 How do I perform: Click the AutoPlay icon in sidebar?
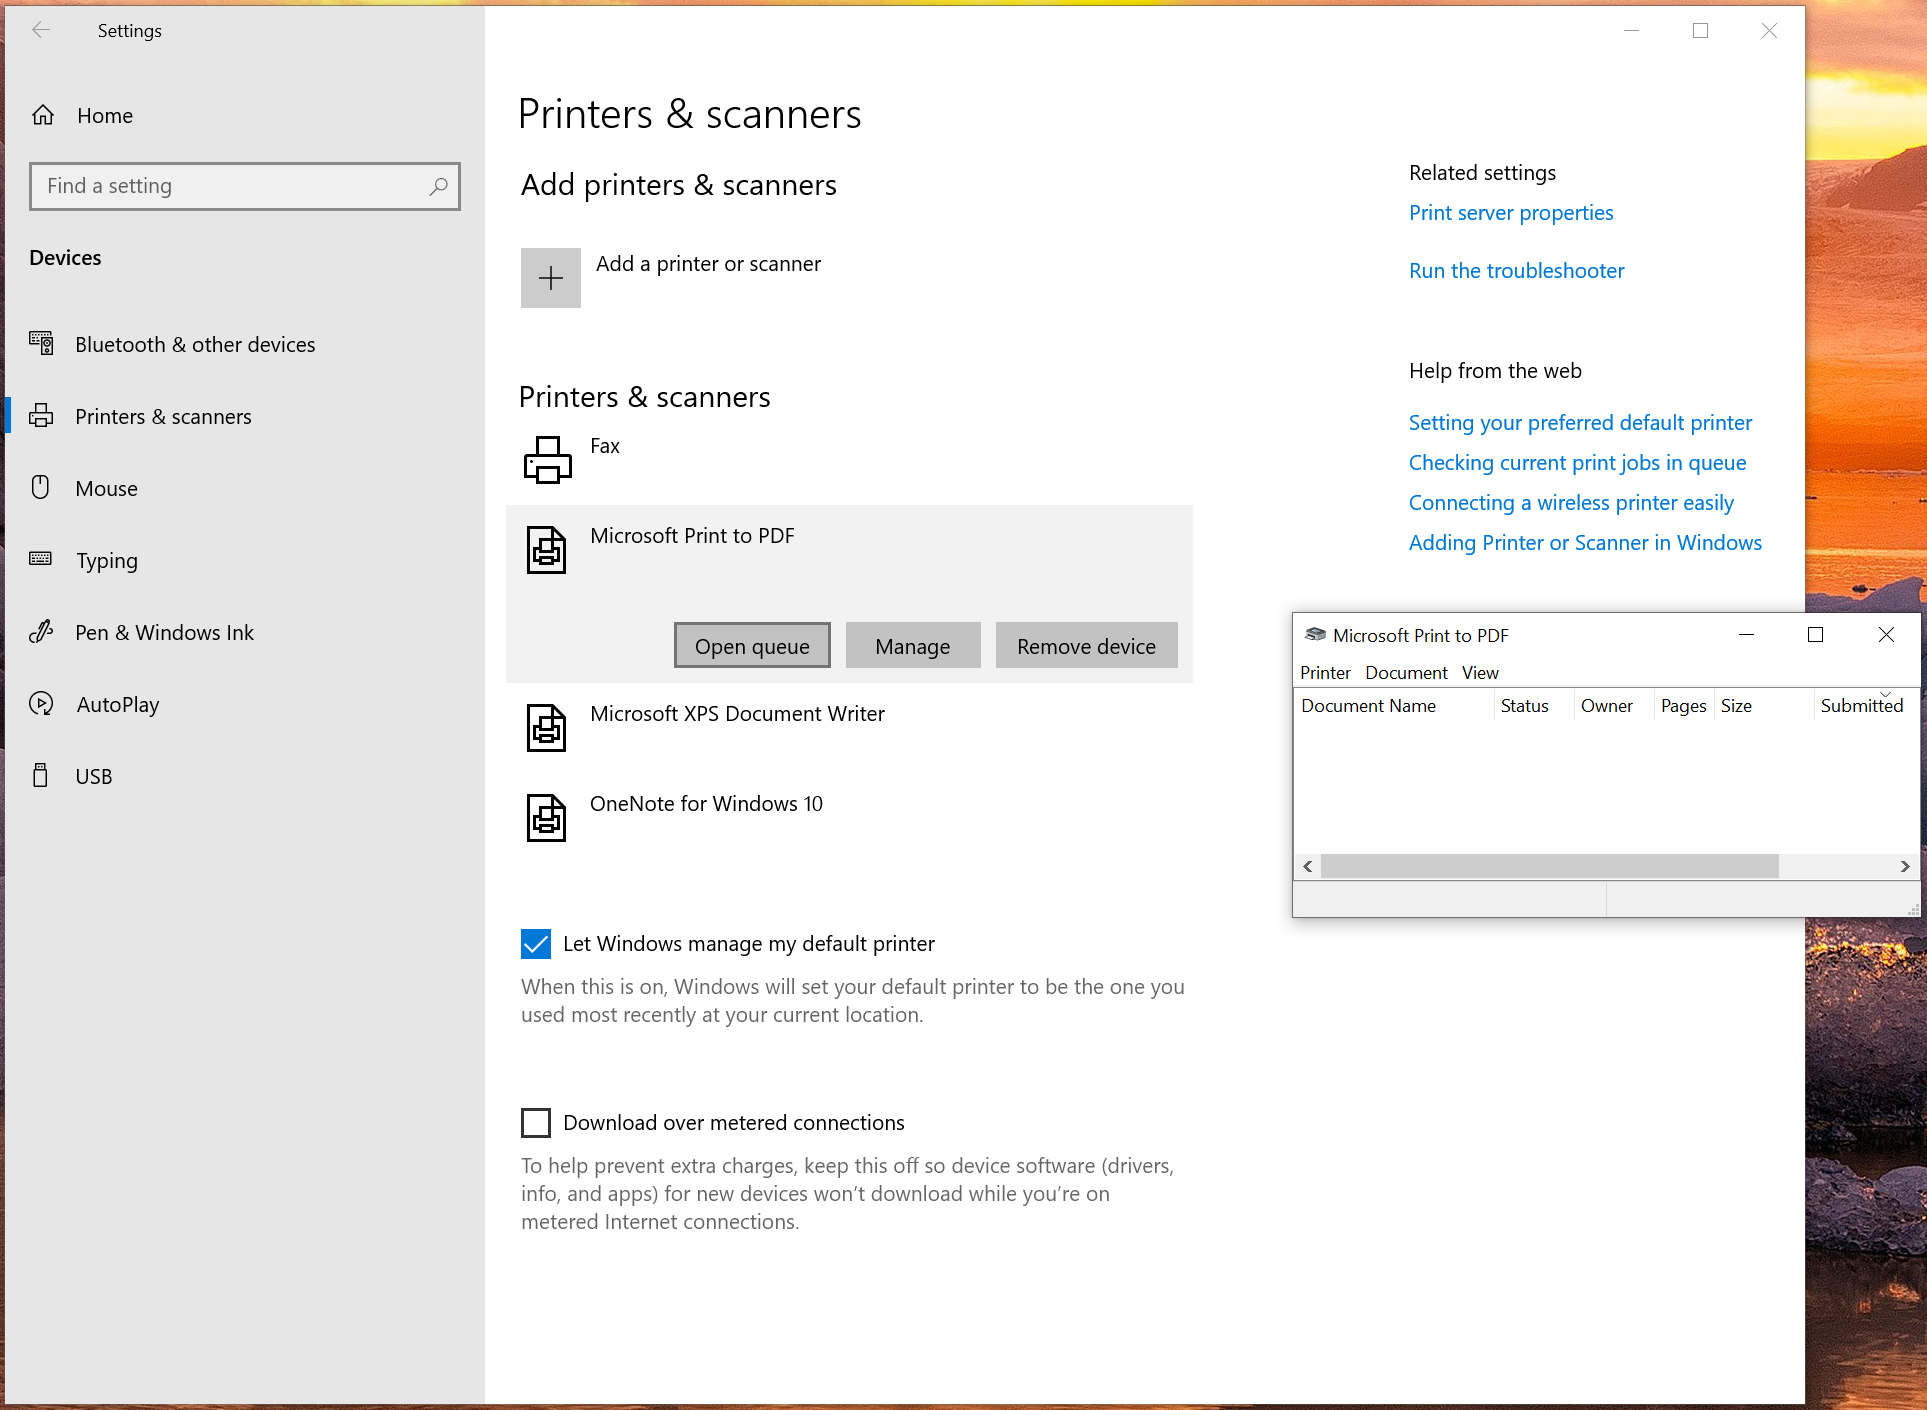pyautogui.click(x=41, y=704)
